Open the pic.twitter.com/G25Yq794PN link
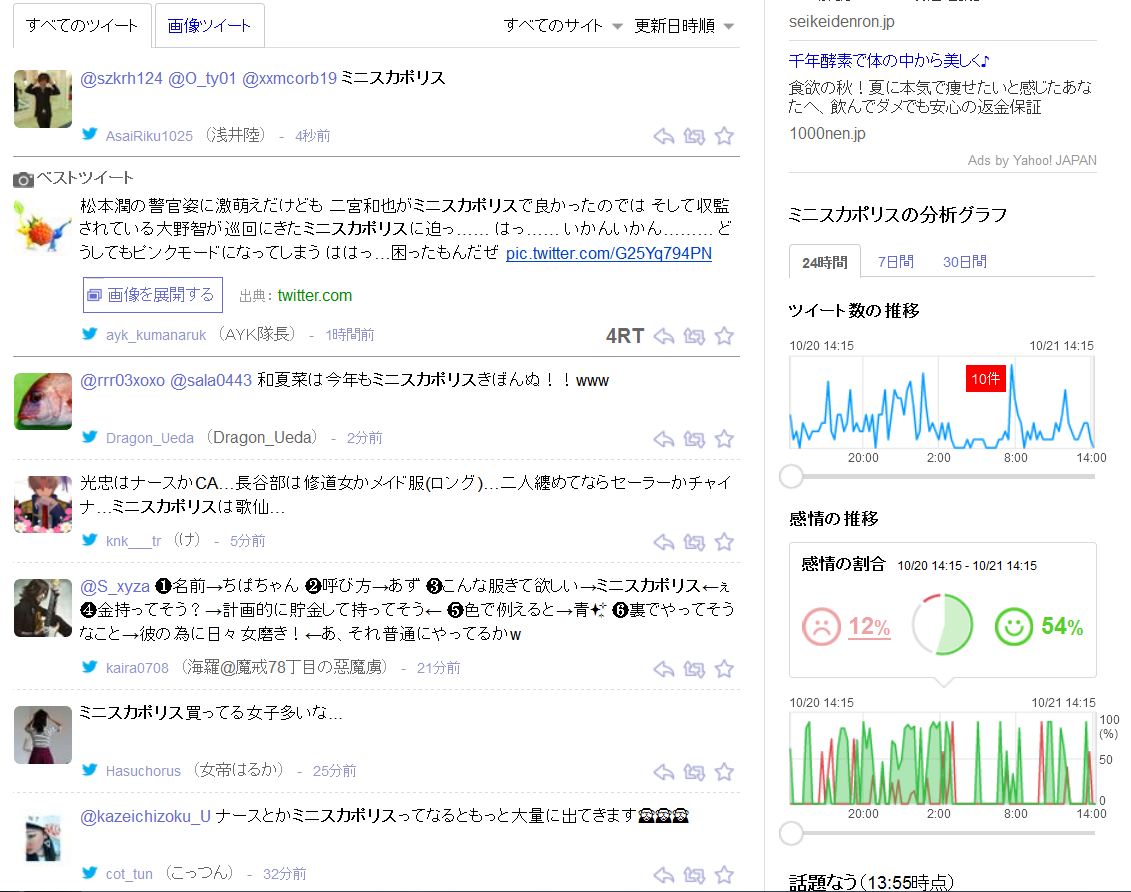 point(608,253)
